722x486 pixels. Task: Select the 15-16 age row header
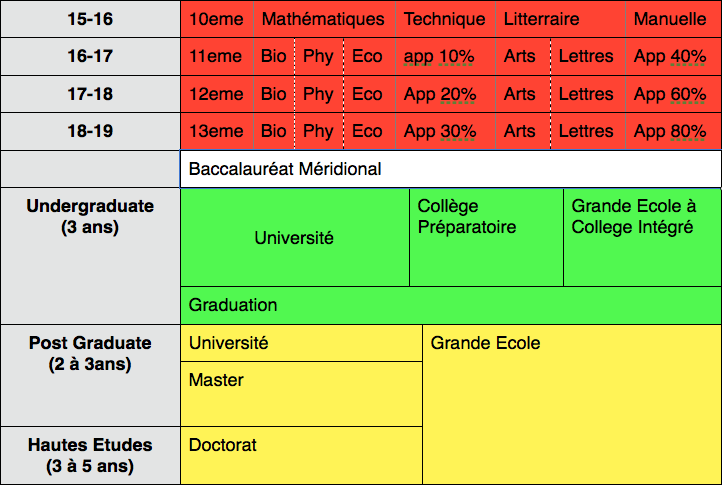pyautogui.click(x=90, y=18)
